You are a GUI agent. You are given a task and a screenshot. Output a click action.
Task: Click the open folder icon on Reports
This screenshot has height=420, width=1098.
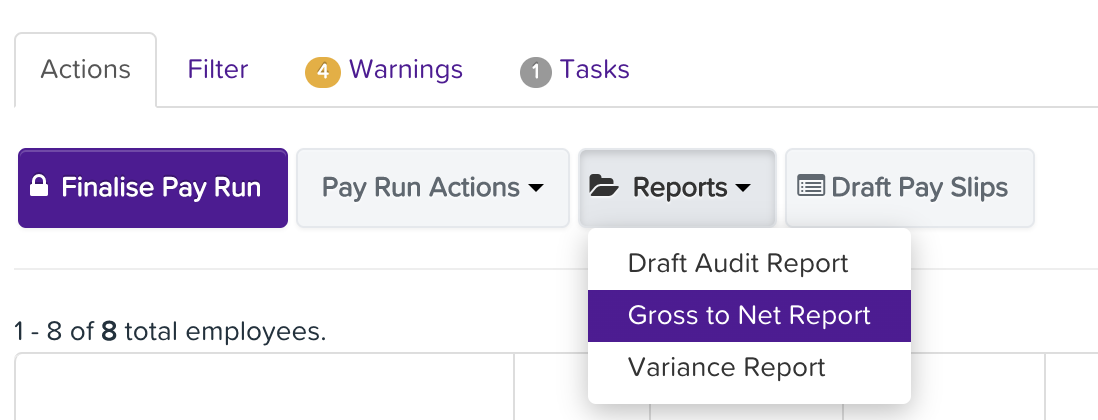click(x=604, y=186)
